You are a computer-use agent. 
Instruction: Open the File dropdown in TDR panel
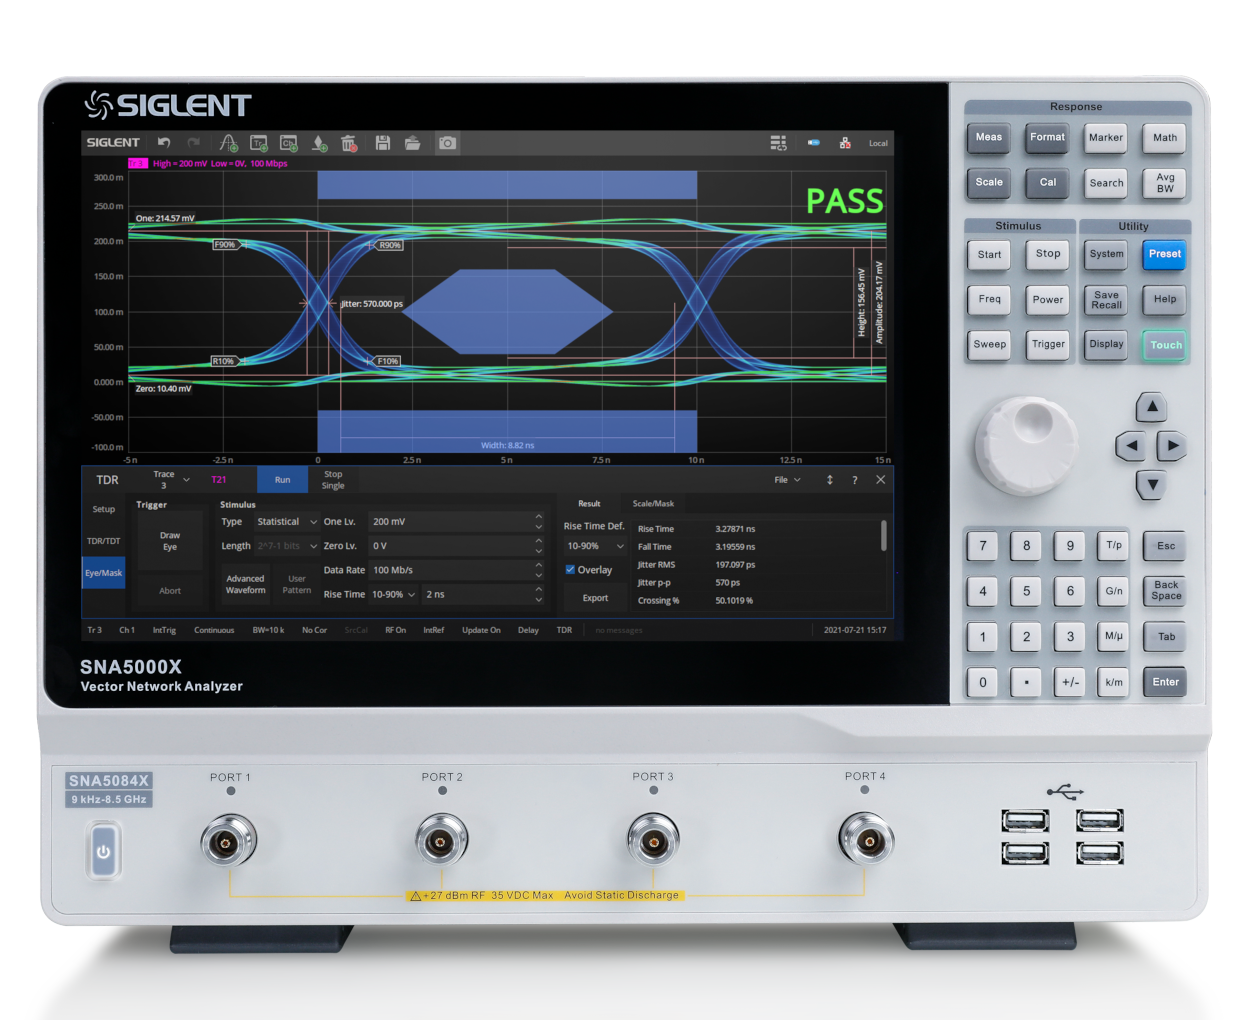coord(787,480)
